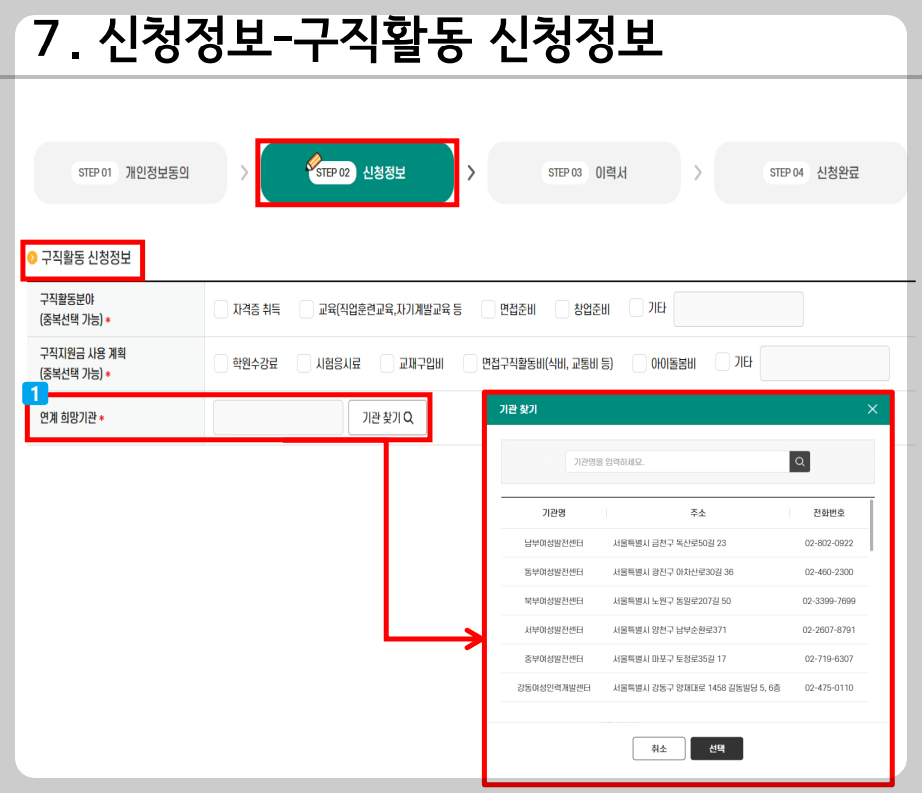Check 면접구직활동비(식비, 교통비 등)
This screenshot has height=793, width=922.
[469, 363]
